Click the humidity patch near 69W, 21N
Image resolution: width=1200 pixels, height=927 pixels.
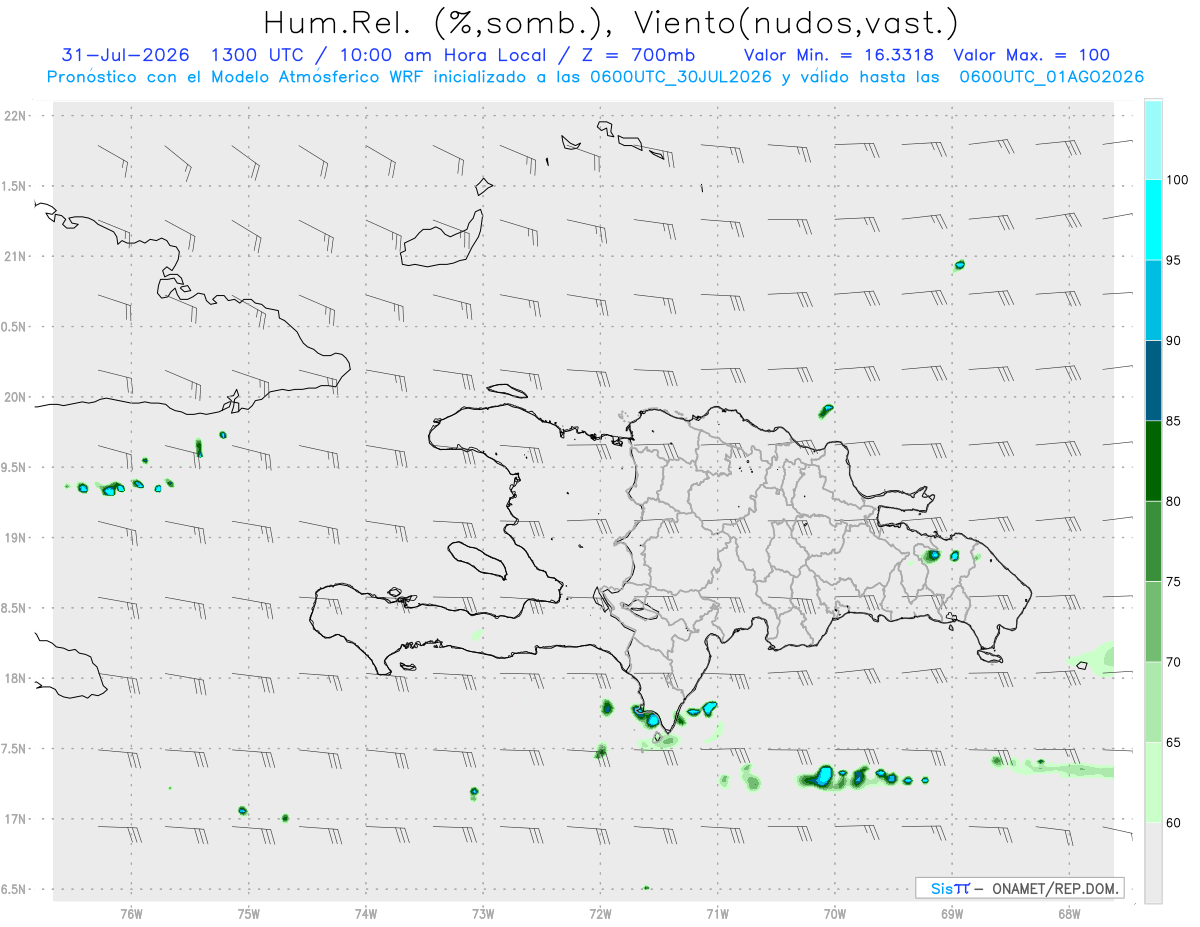click(959, 265)
